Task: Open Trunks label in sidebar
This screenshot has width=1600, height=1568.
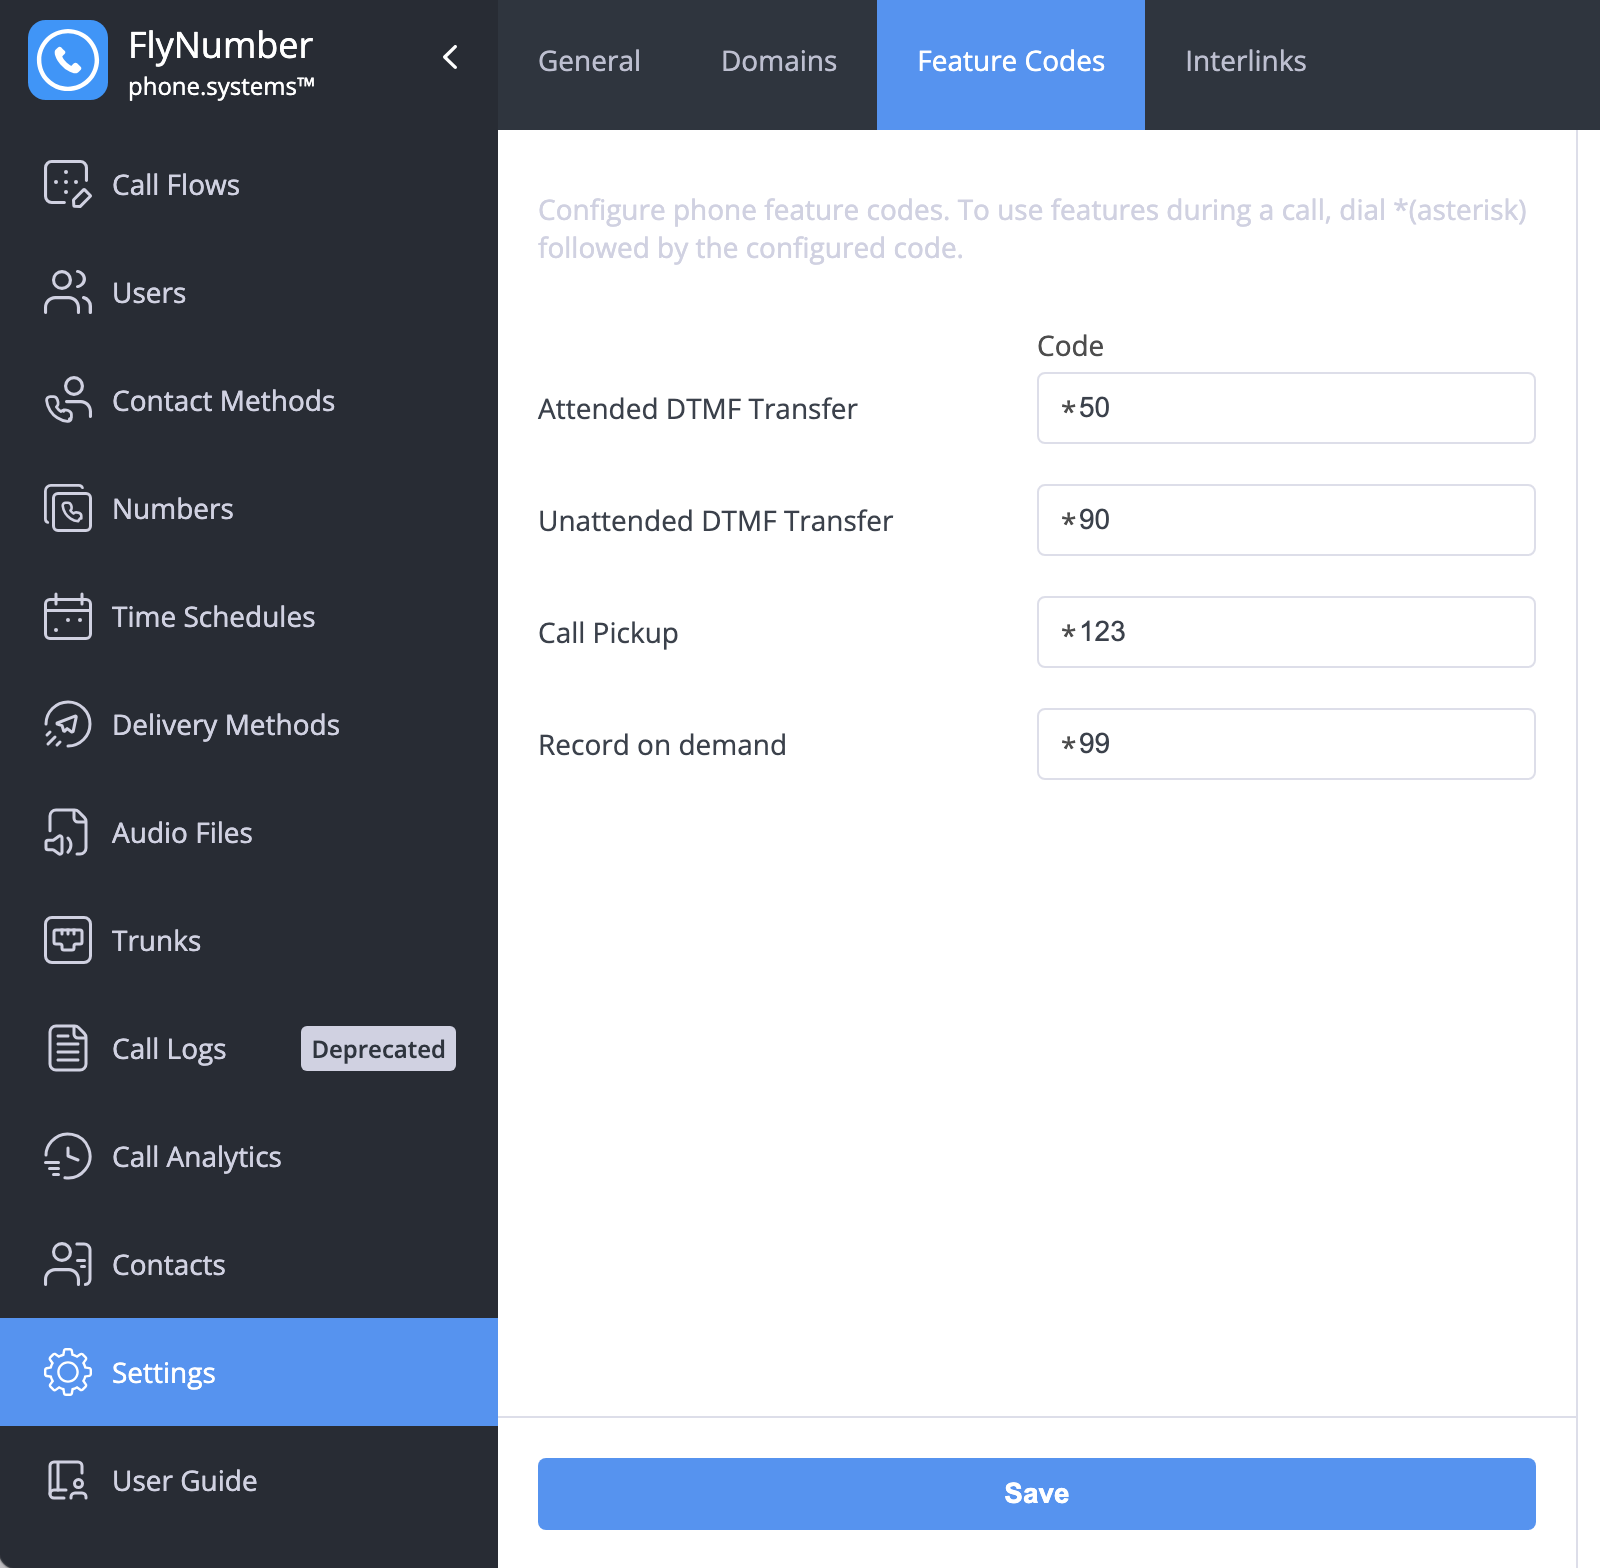Action: click(157, 941)
